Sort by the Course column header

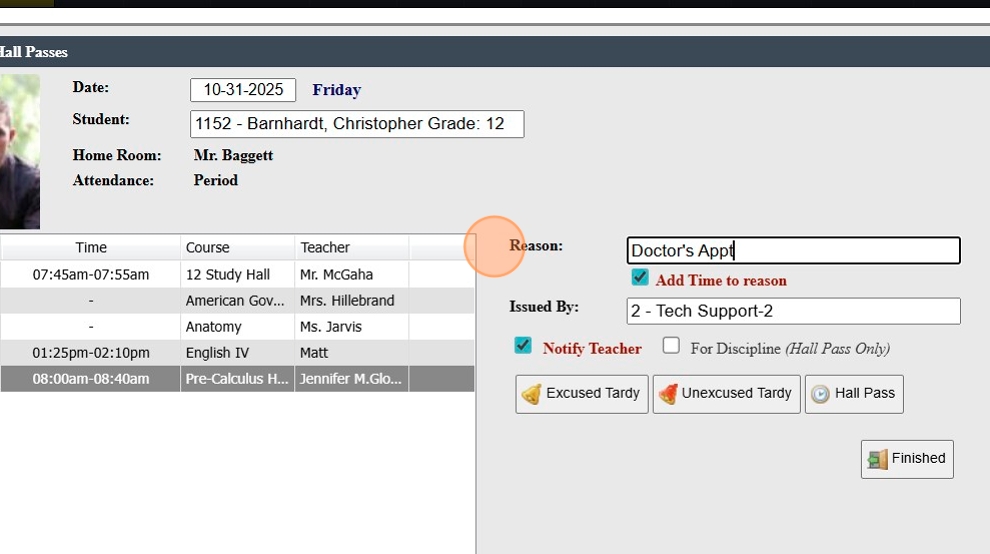point(237,248)
